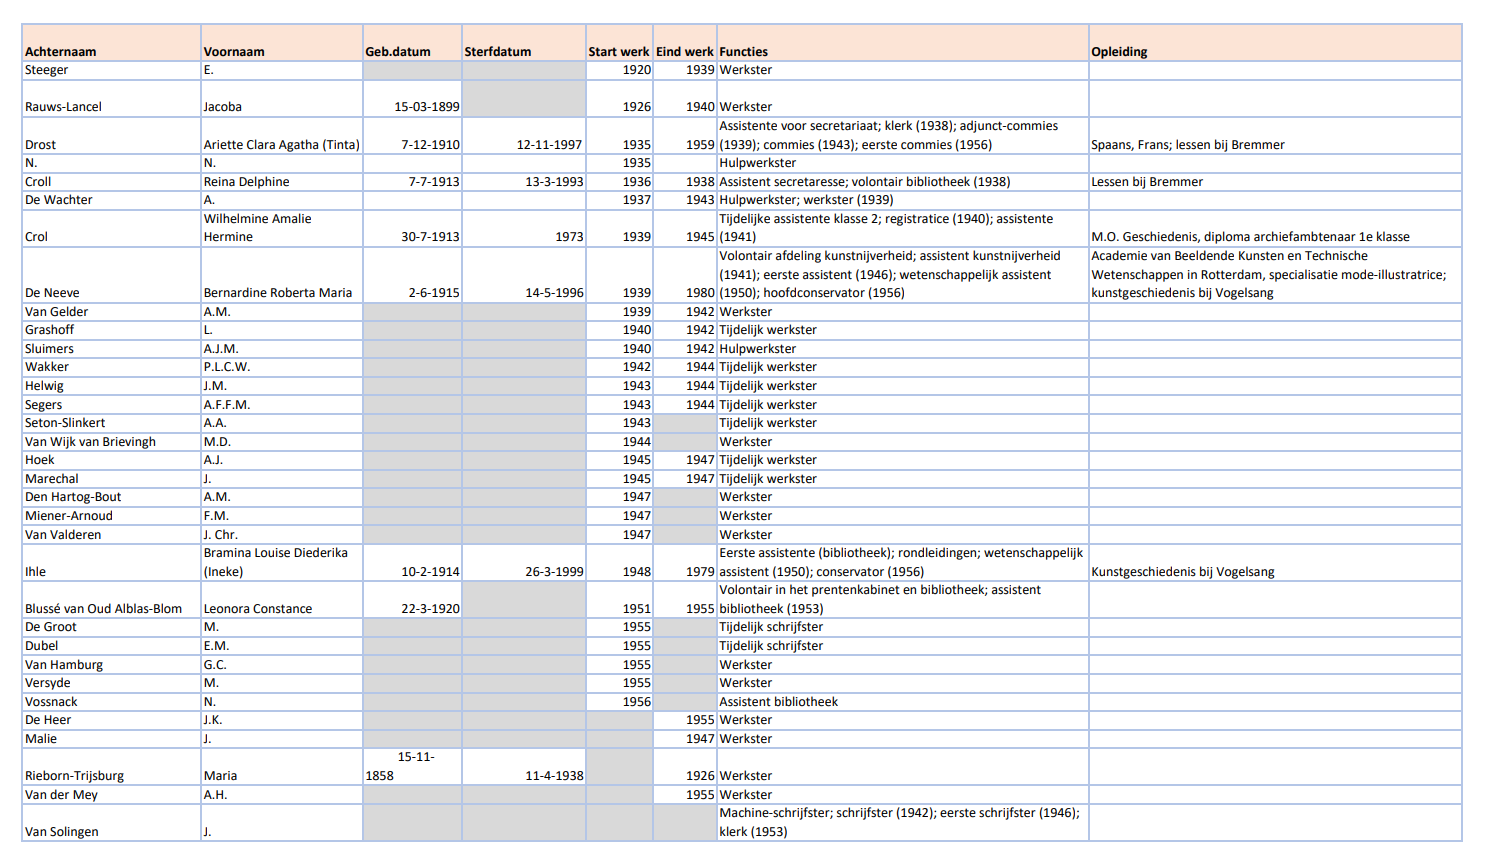Select the Opleiding column header
This screenshot has height=868, width=1488.
1119,52
